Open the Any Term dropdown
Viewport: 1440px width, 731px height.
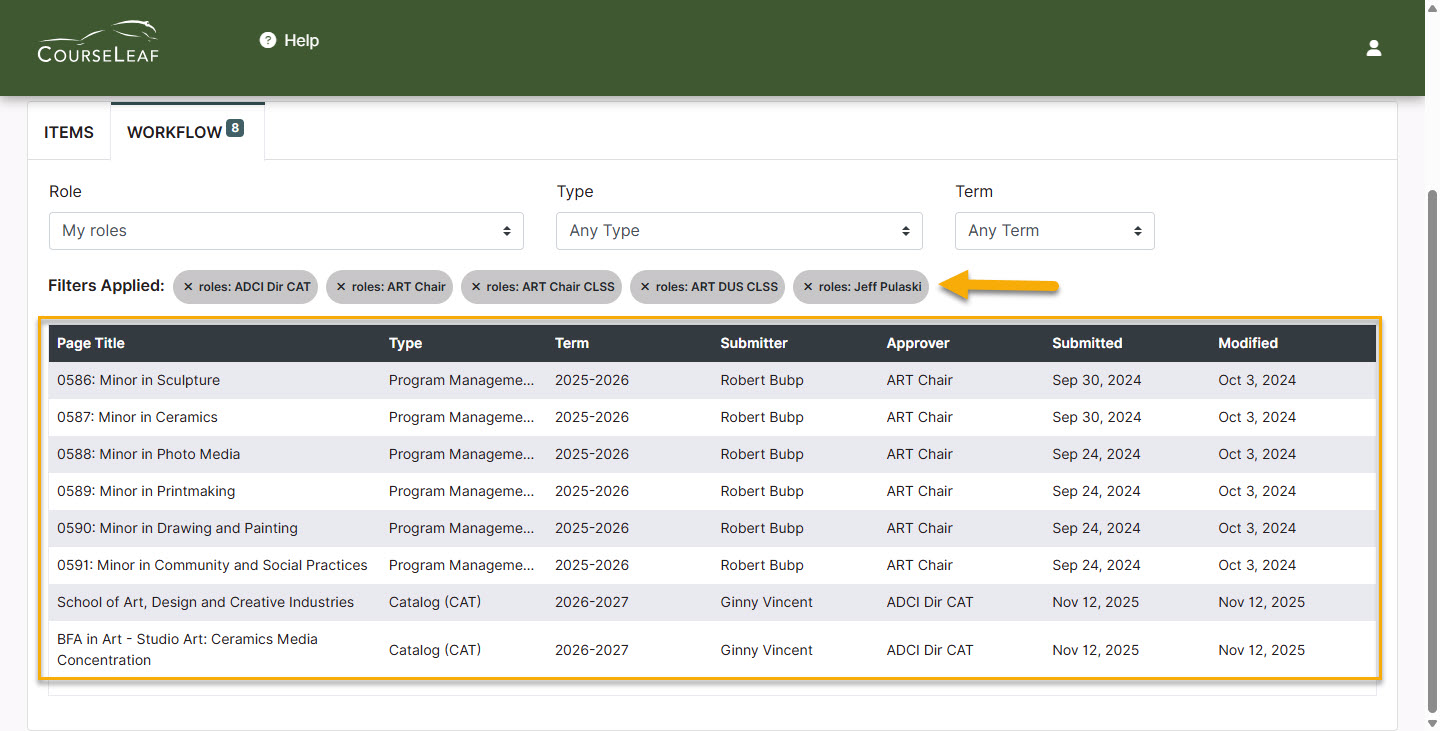point(1054,230)
